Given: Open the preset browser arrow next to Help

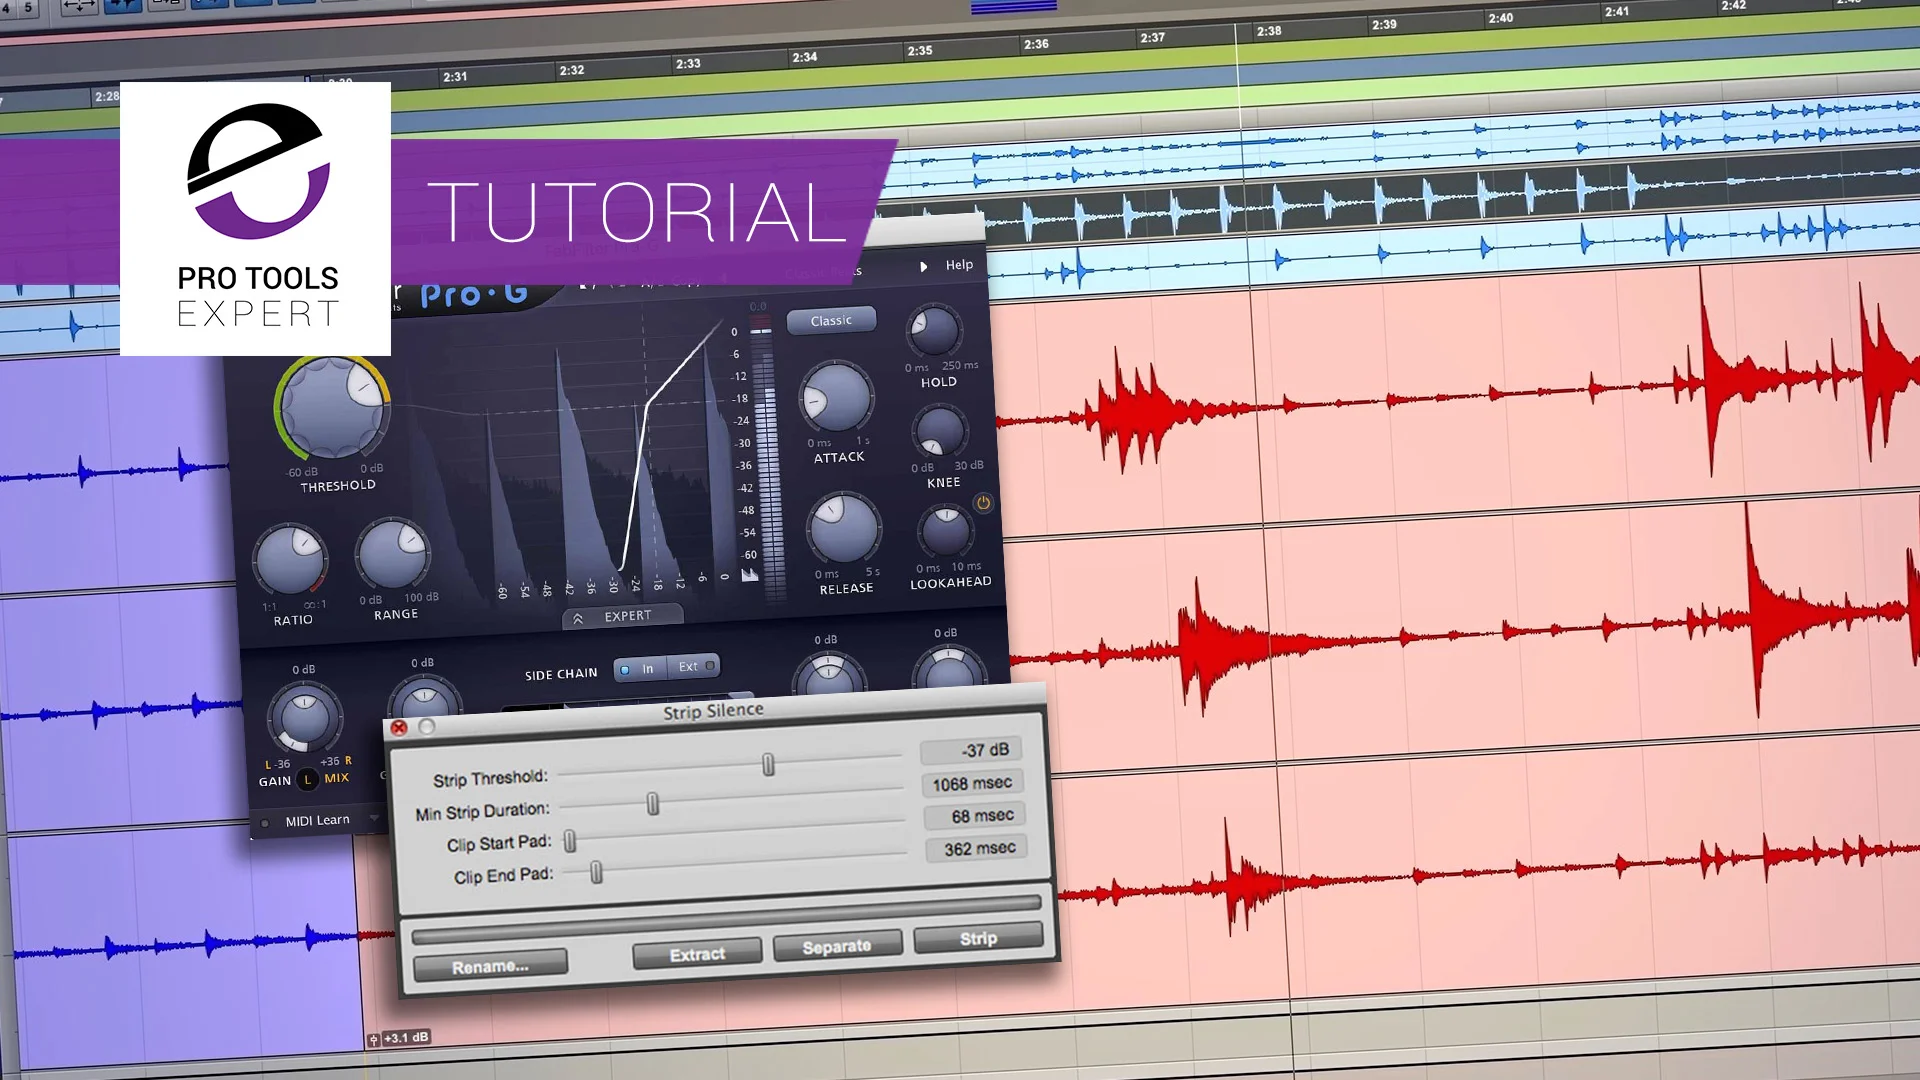Looking at the screenshot, I should tap(923, 265).
